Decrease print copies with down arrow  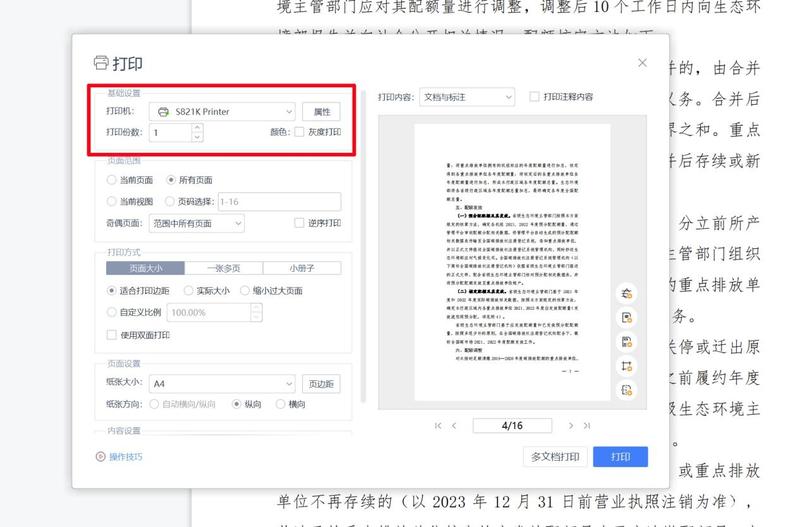coord(197,137)
